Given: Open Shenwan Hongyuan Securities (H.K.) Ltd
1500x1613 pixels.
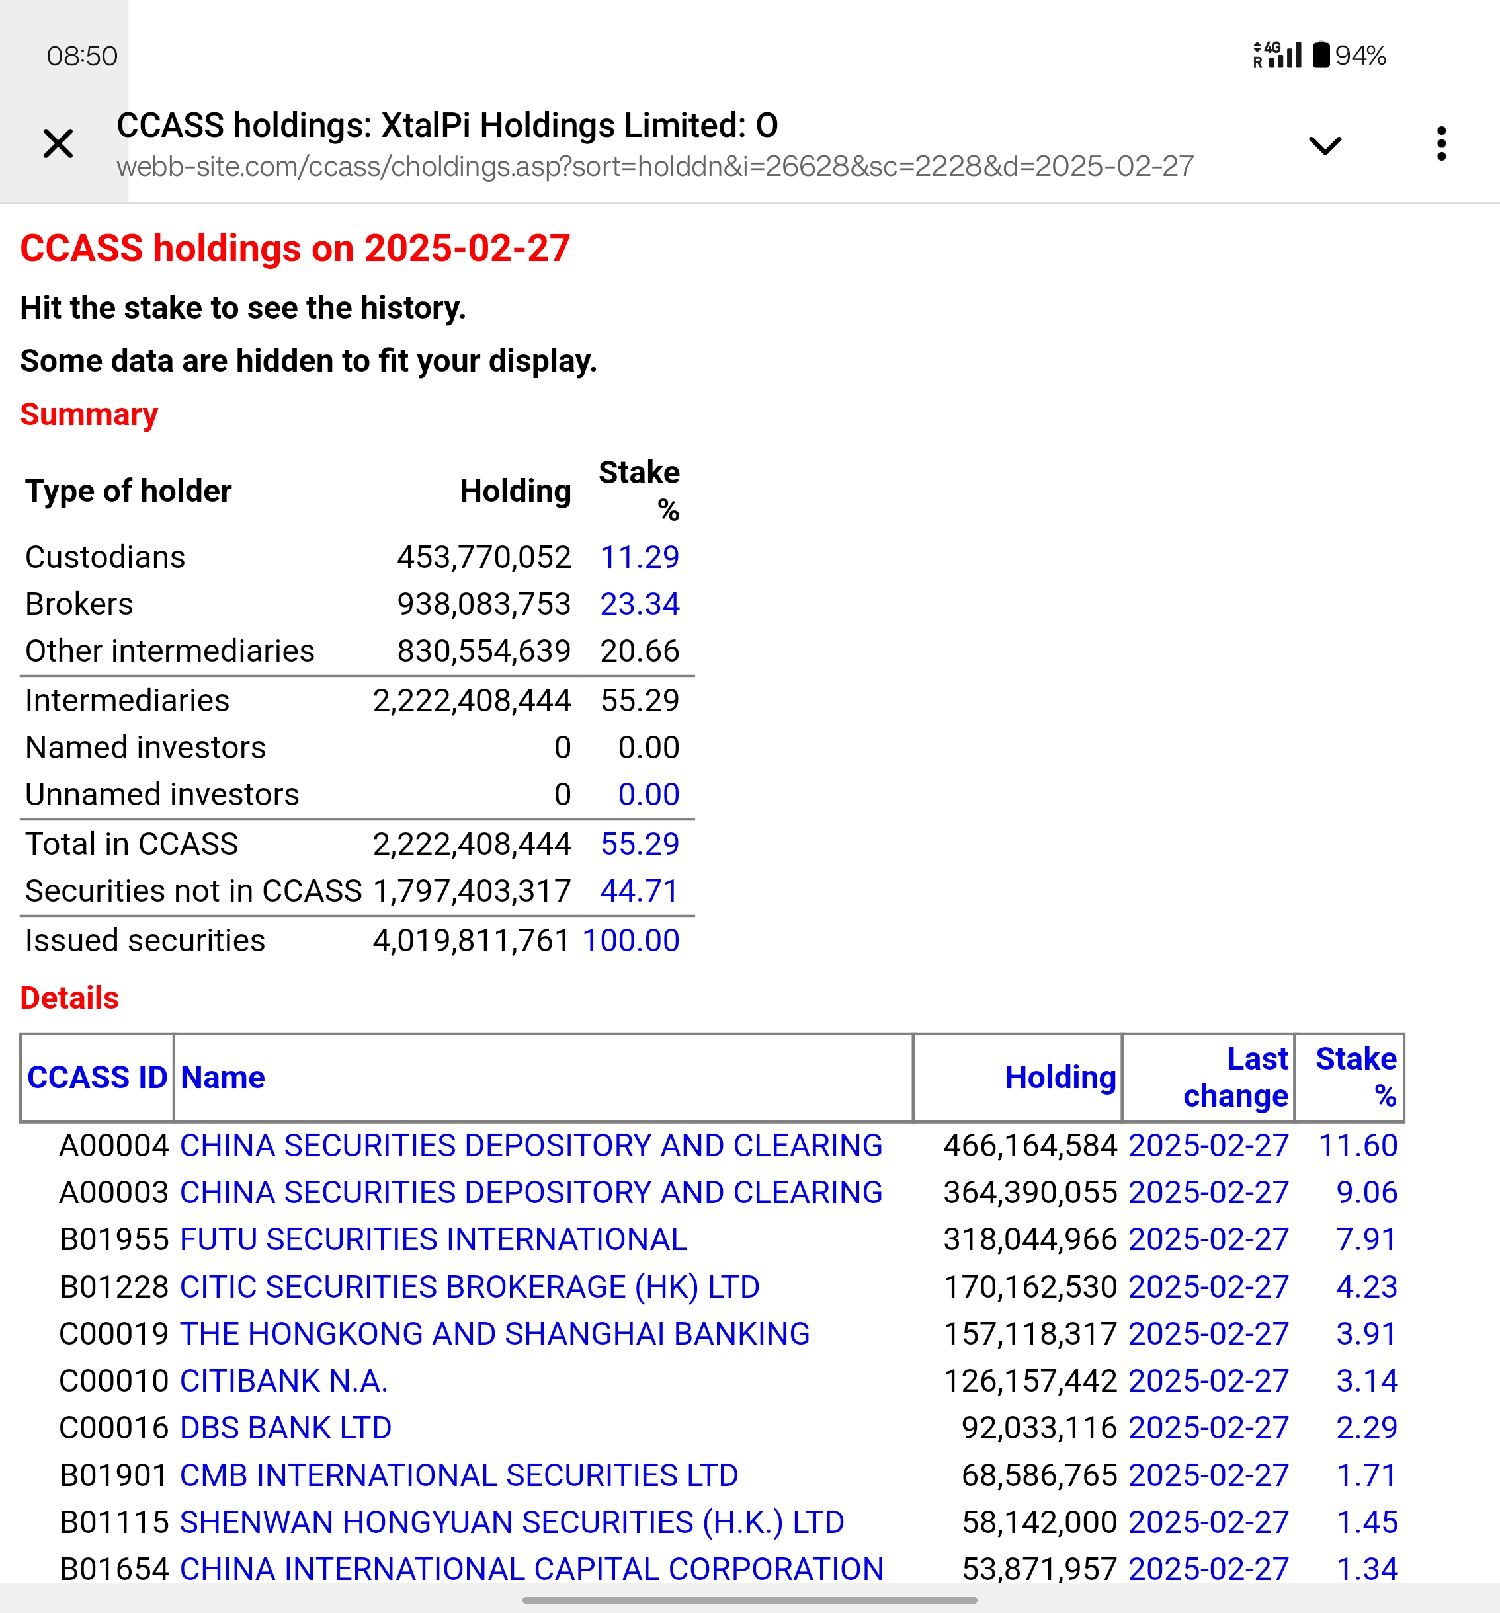Looking at the screenshot, I should click(x=512, y=1522).
